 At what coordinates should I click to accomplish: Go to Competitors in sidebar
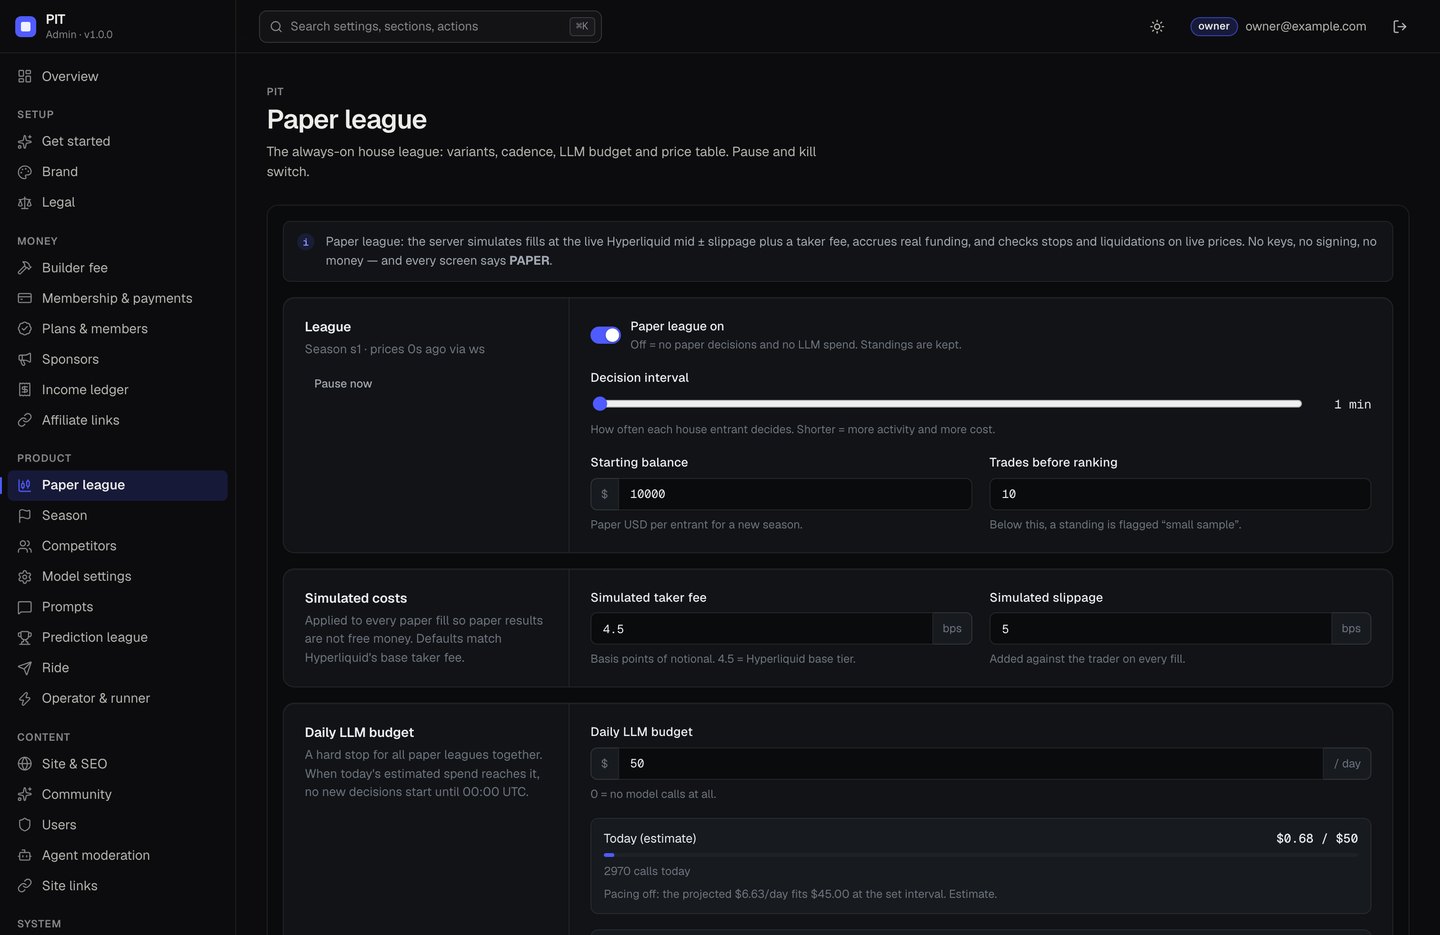coord(118,546)
